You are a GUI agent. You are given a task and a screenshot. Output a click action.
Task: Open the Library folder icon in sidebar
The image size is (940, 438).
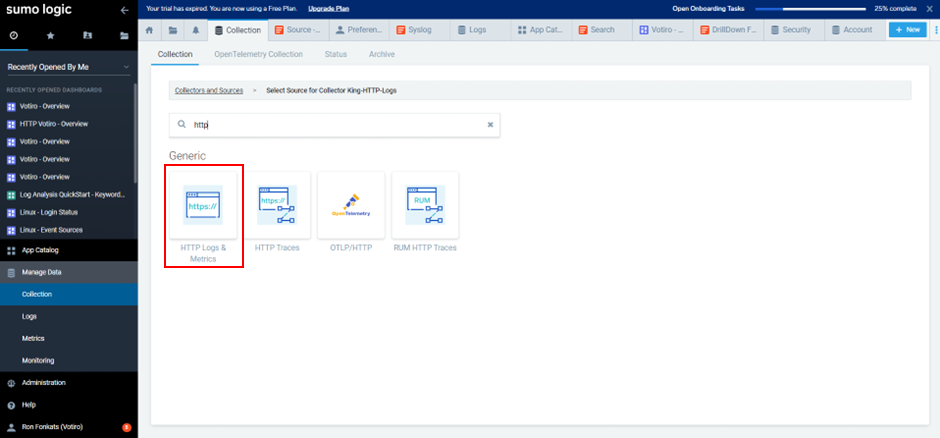point(124,35)
